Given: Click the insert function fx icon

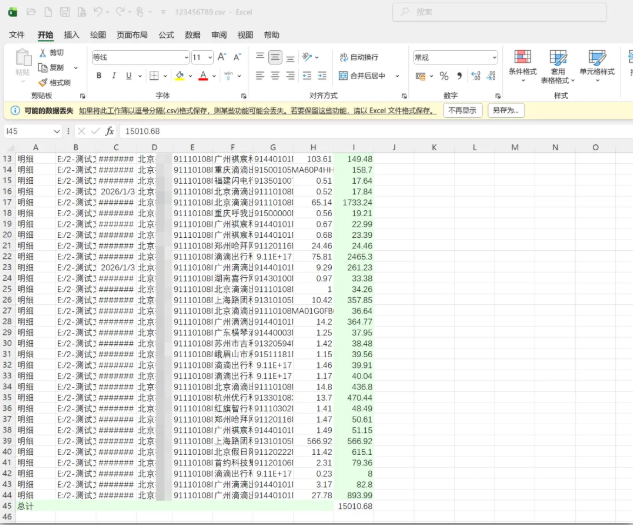Looking at the screenshot, I should pos(109,131).
